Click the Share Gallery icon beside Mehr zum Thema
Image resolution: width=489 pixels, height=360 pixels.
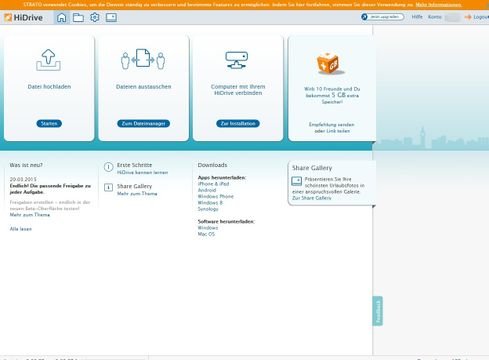click(x=108, y=187)
